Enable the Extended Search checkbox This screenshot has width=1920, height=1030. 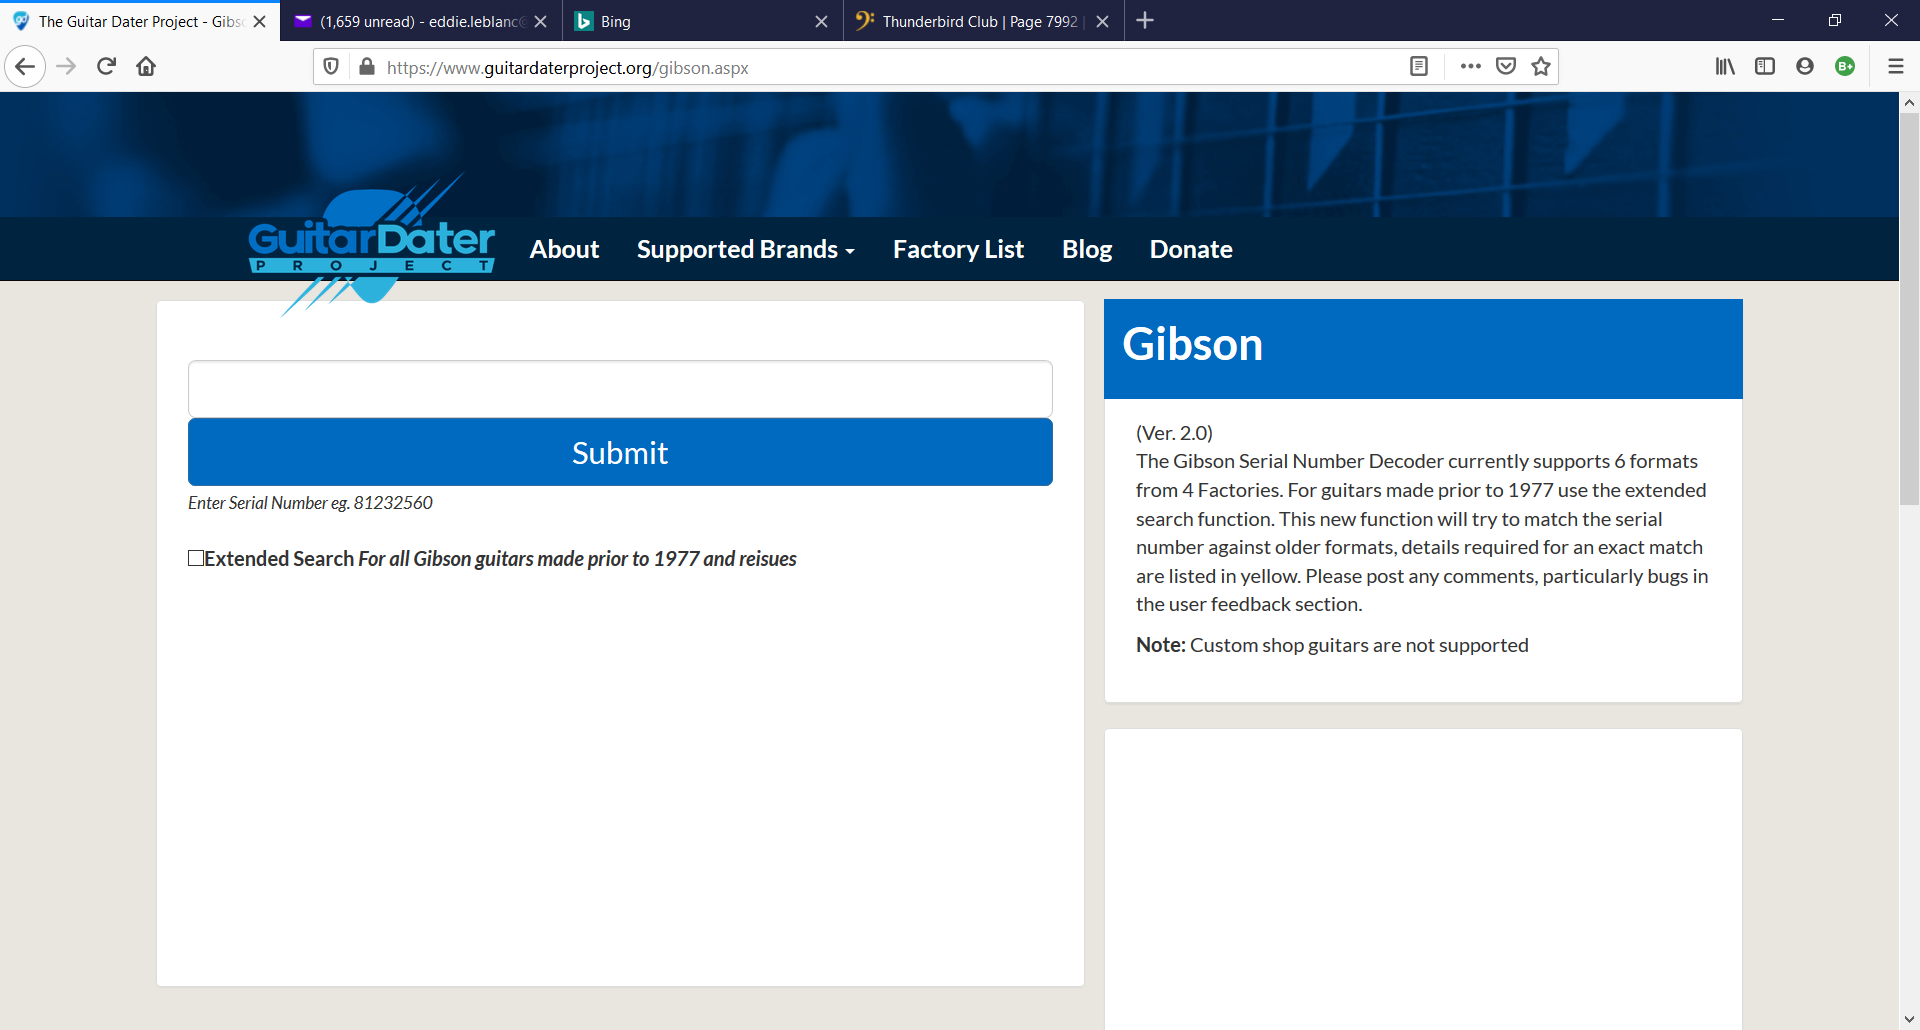(196, 558)
